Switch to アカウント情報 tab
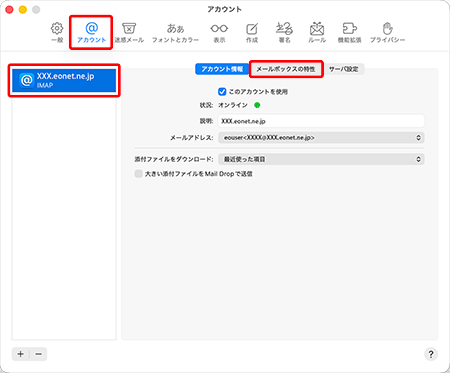 tap(222, 69)
